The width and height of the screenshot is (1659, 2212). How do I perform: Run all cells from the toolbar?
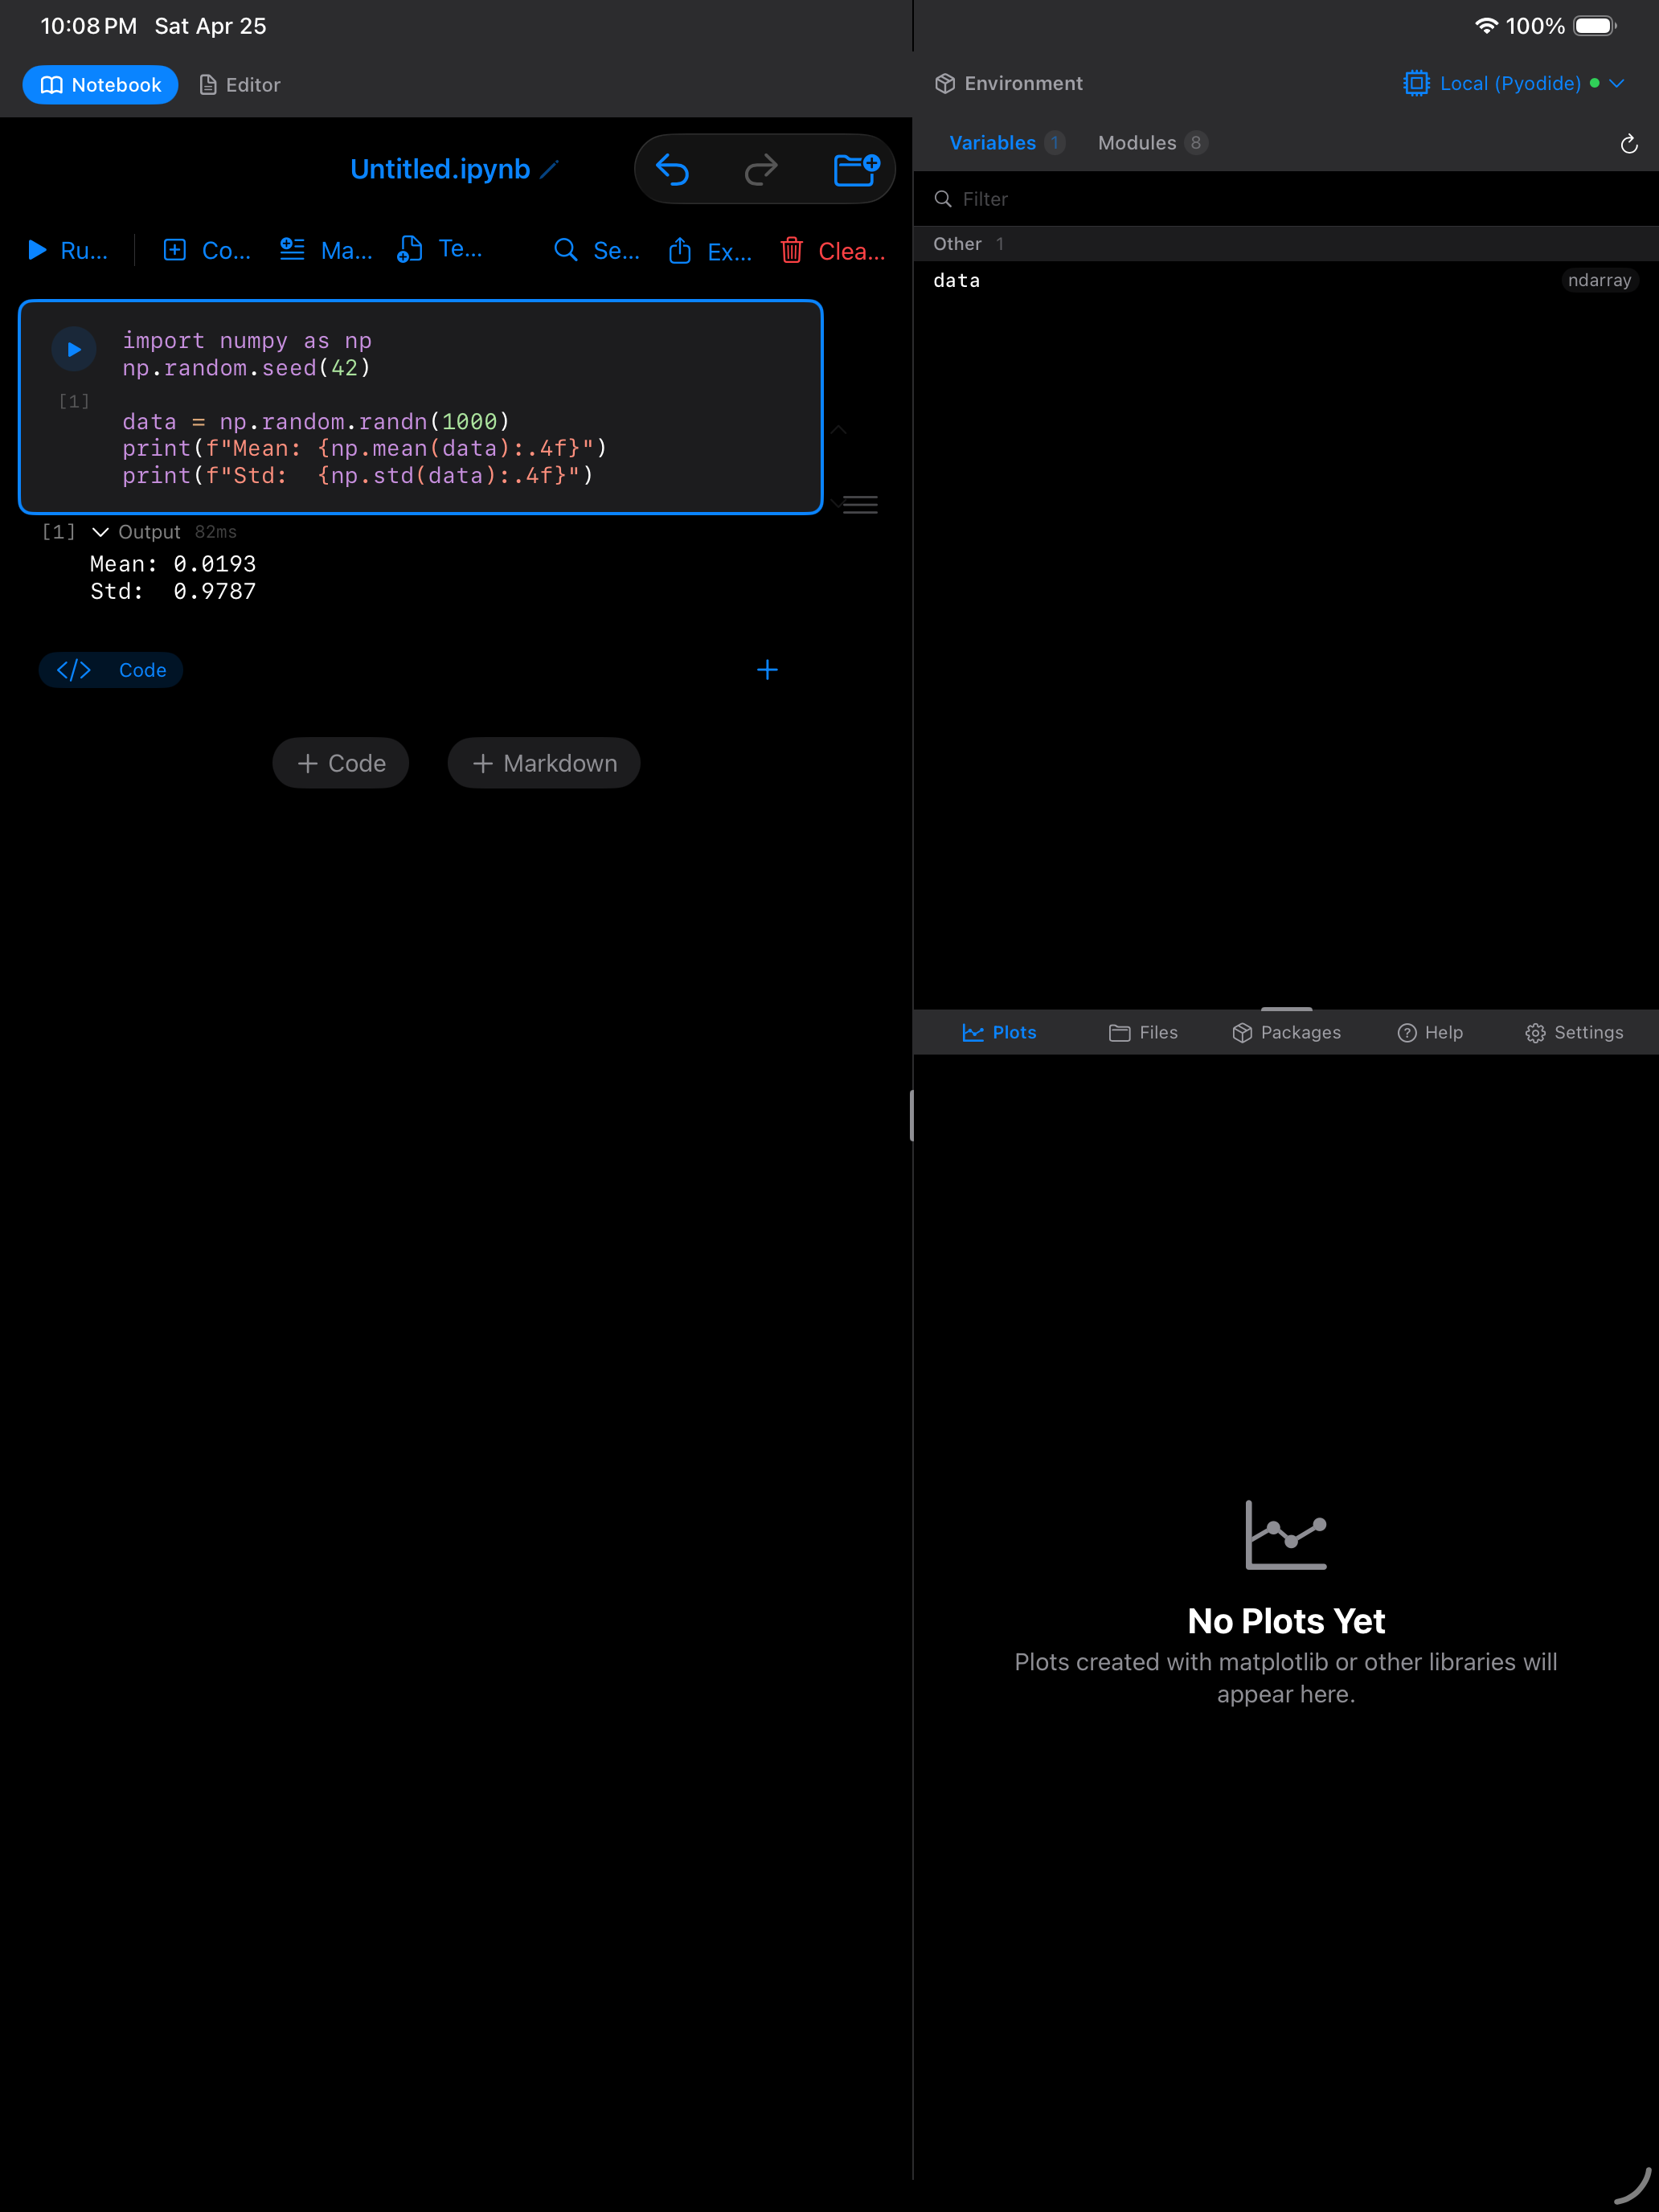click(x=67, y=250)
